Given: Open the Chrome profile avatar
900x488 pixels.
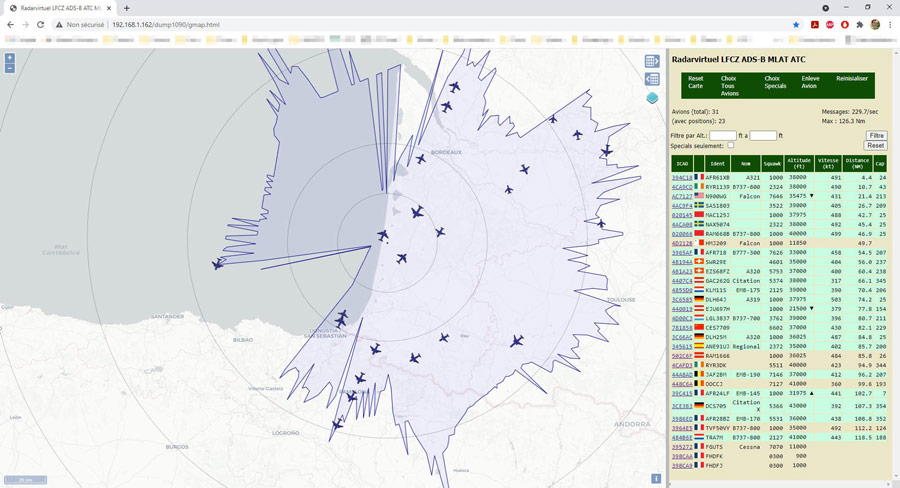Looking at the screenshot, I should pos(875,25).
